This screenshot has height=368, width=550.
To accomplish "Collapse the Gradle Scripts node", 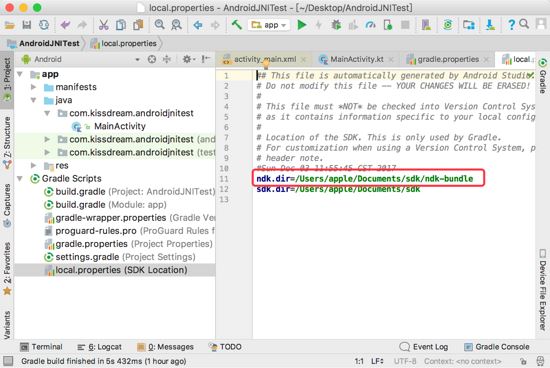I will 20,179.
